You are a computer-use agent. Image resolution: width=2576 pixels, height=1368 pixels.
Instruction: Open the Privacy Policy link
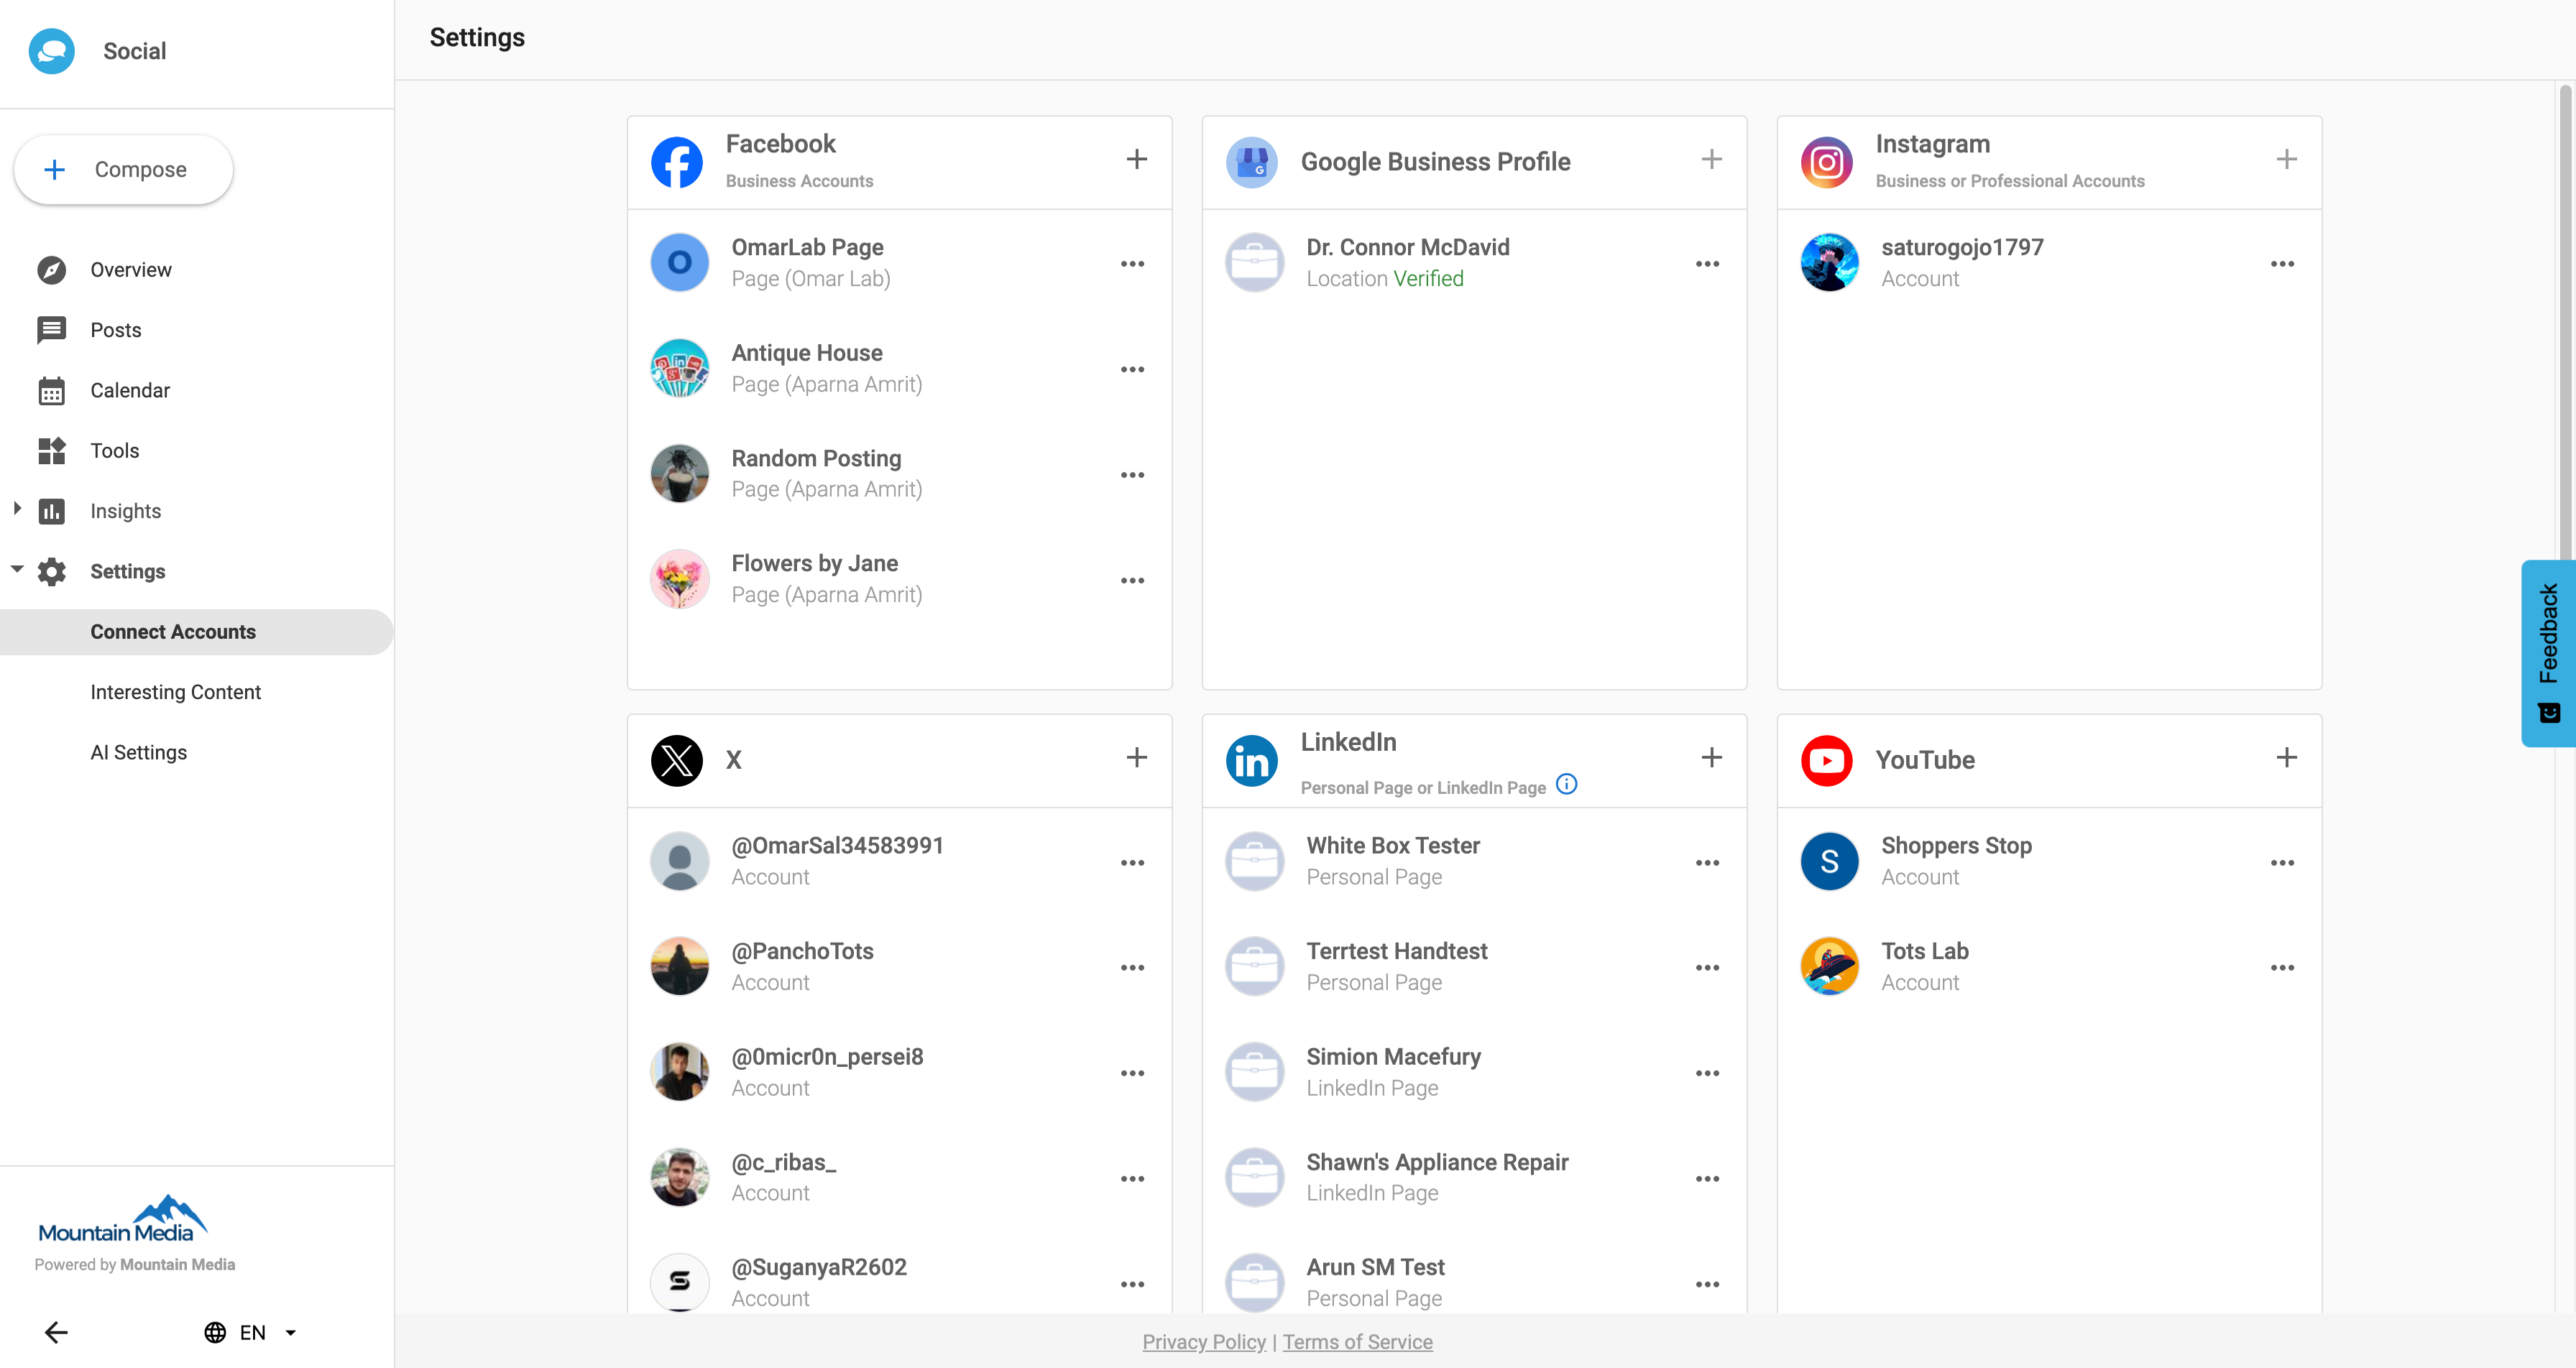pyautogui.click(x=1203, y=1342)
